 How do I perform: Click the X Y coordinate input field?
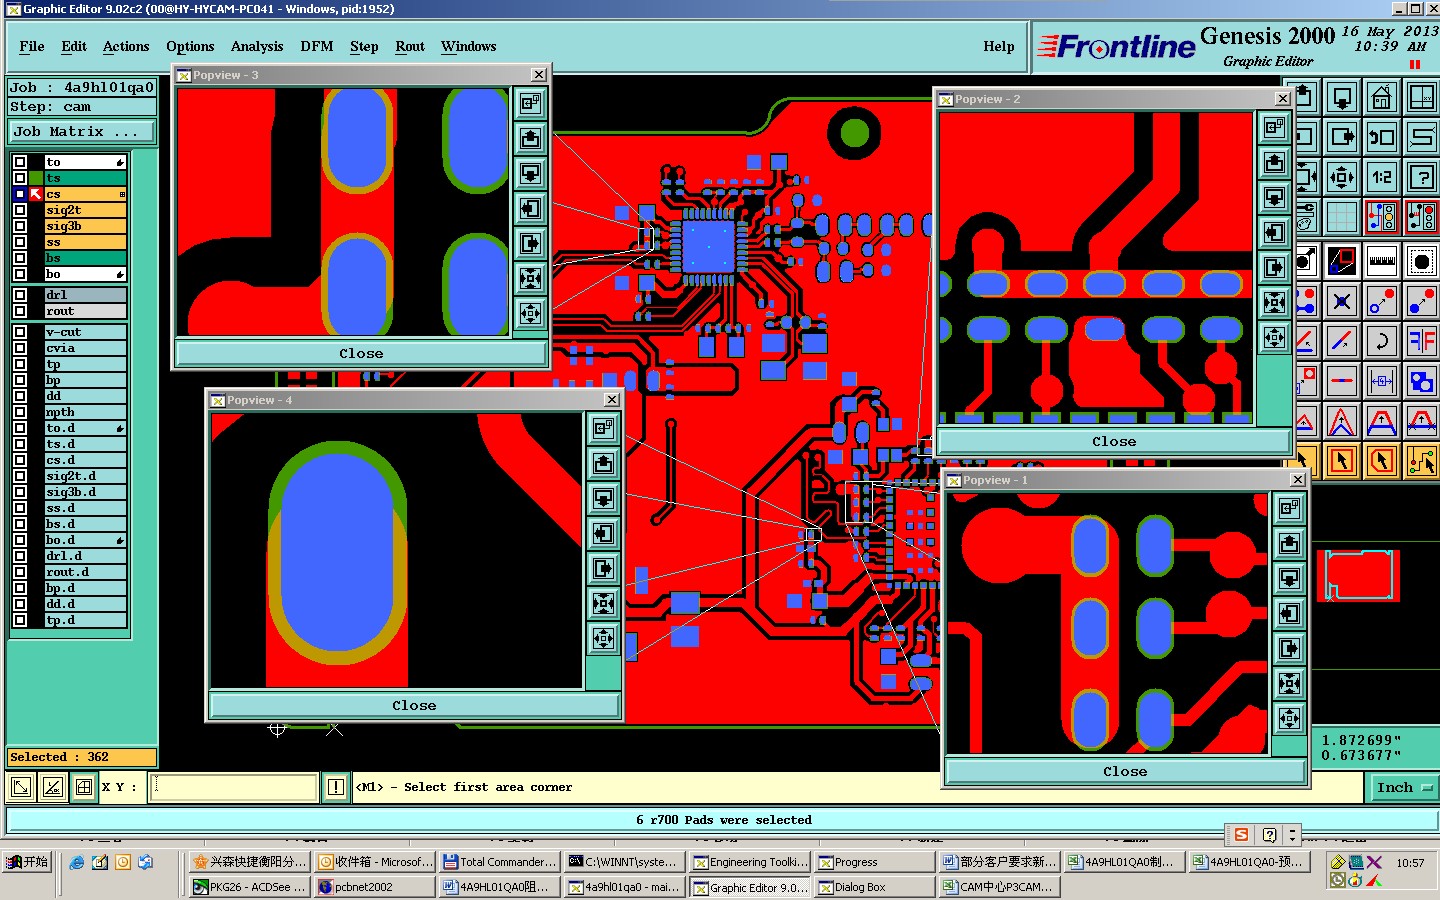pyautogui.click(x=234, y=787)
